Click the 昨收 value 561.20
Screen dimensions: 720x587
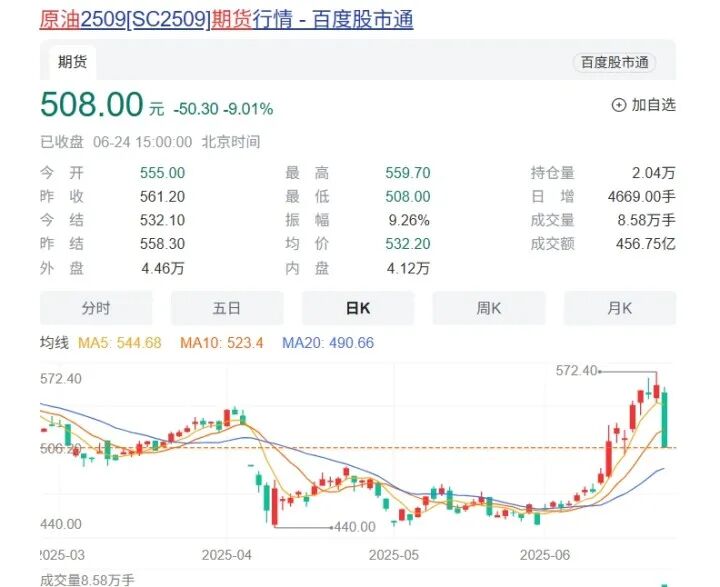(x=163, y=197)
